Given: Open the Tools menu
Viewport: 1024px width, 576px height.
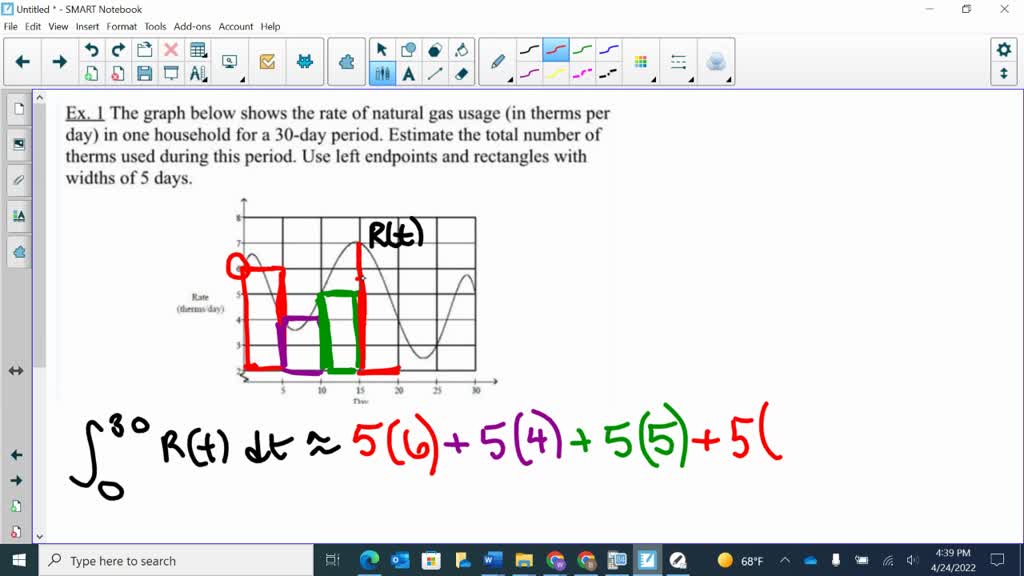Looking at the screenshot, I should point(155,27).
